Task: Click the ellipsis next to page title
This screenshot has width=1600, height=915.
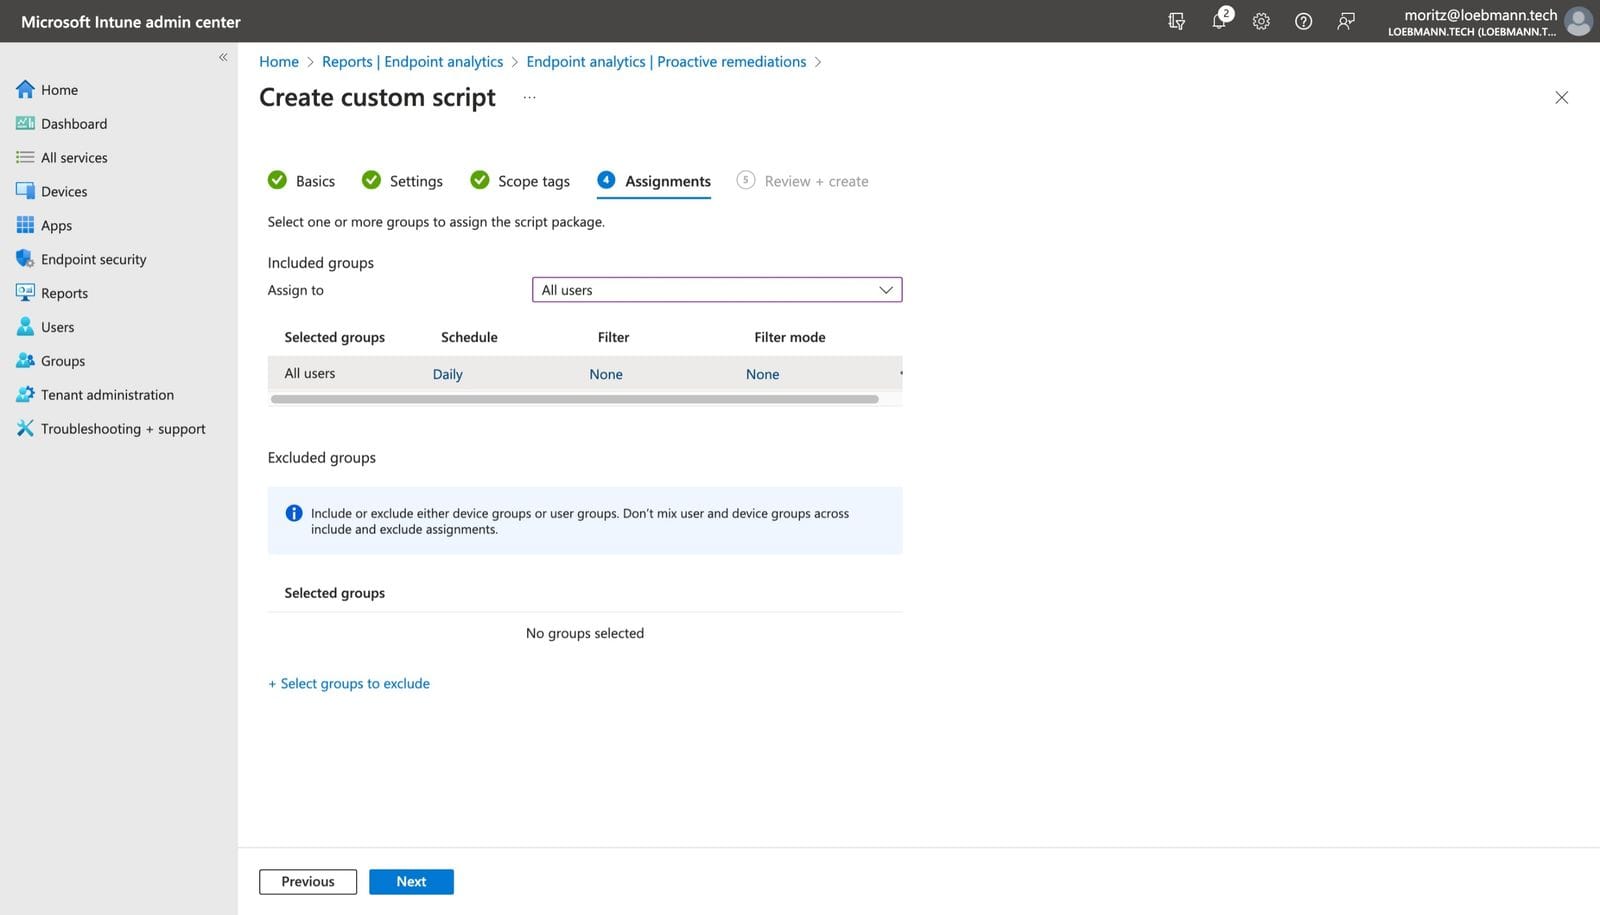Action: (x=529, y=97)
